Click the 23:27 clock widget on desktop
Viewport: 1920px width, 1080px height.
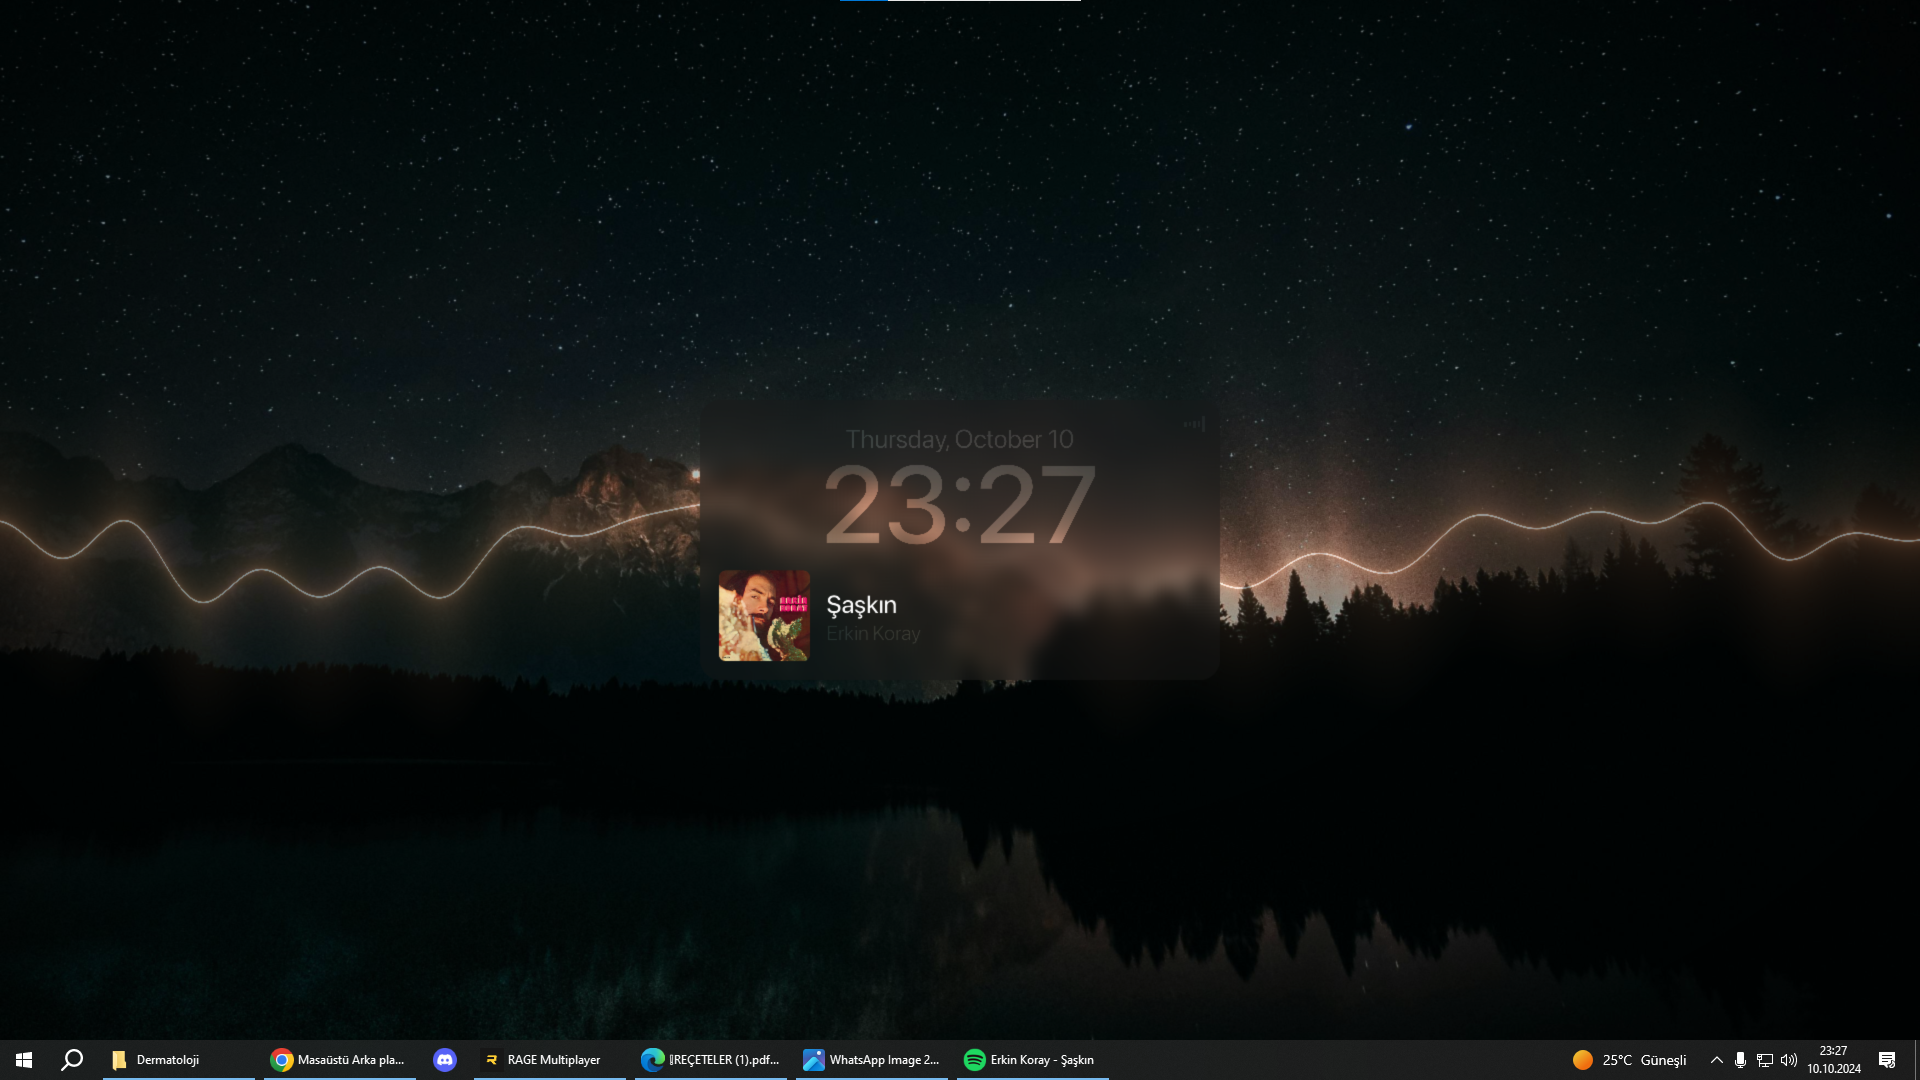[x=959, y=505]
